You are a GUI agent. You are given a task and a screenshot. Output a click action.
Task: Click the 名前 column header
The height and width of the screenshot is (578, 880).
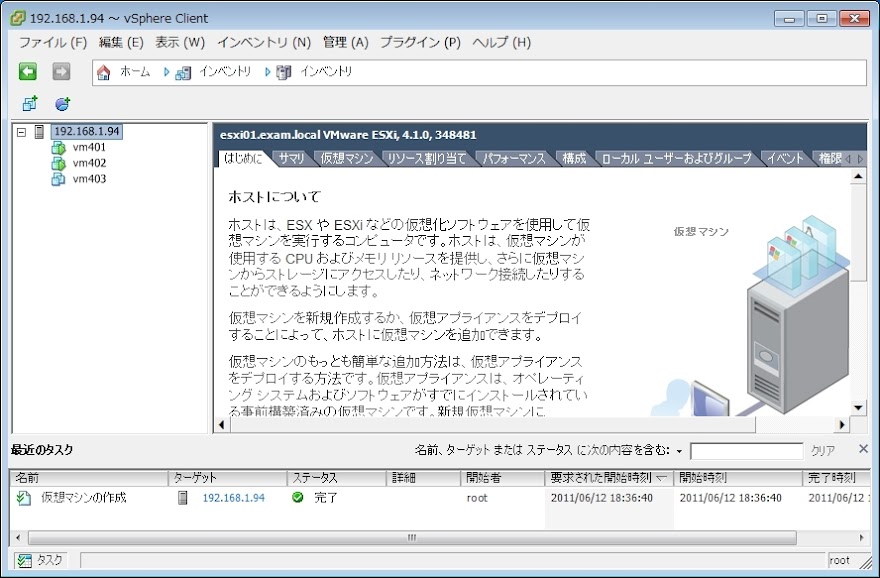pyautogui.click(x=89, y=478)
